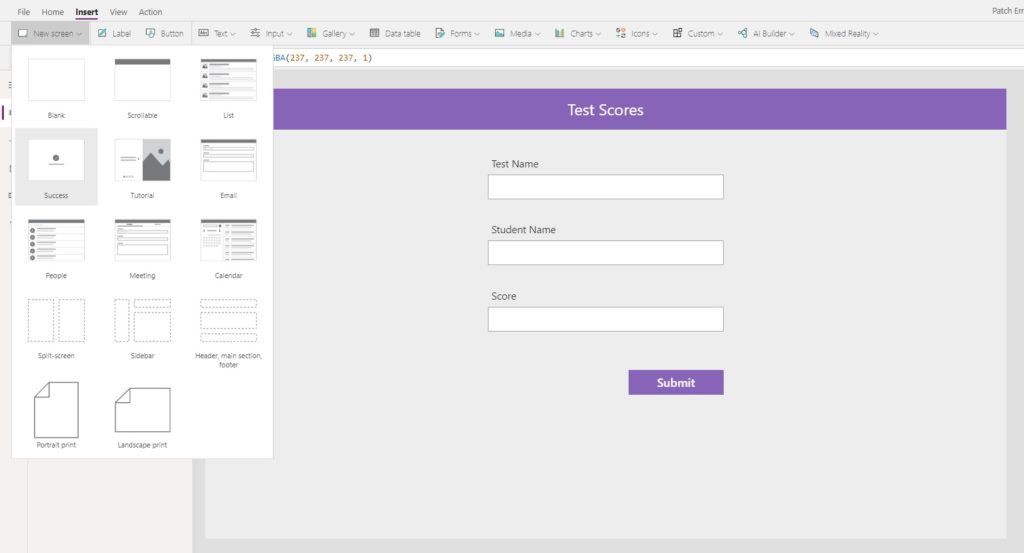Click the RGBA formula bar
Screen dimensions: 1024x553
[x=647, y=57]
